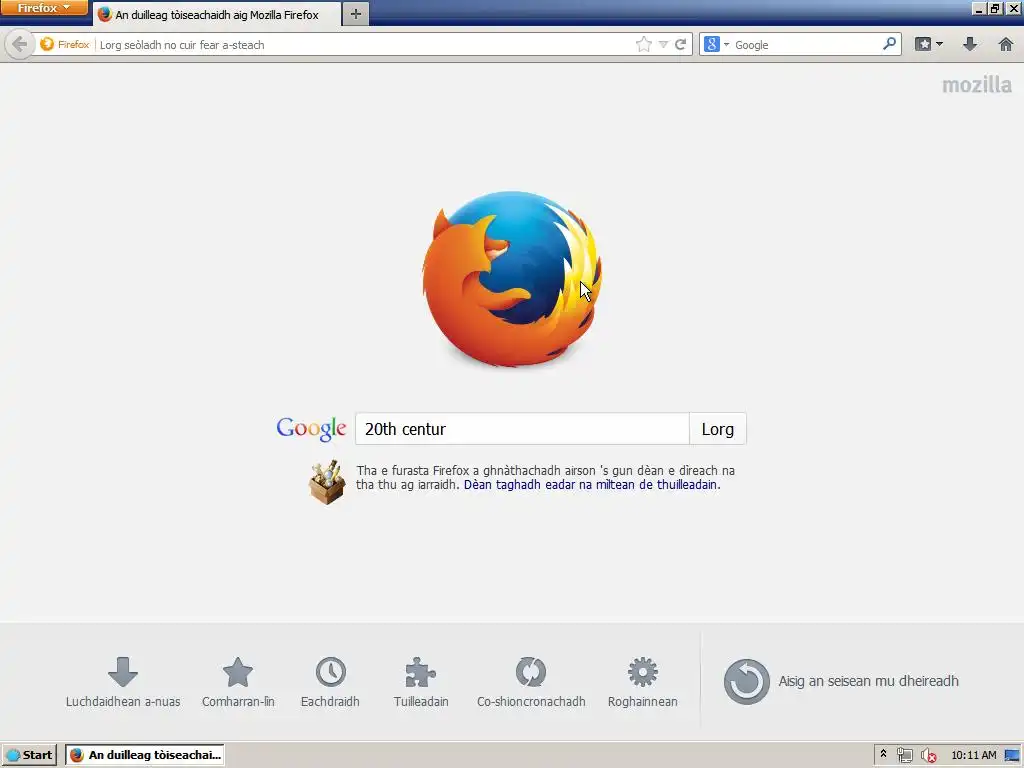The height and width of the screenshot is (768, 1024).
Task: Open Co-shioncronachadh sync
Action: pos(531,682)
